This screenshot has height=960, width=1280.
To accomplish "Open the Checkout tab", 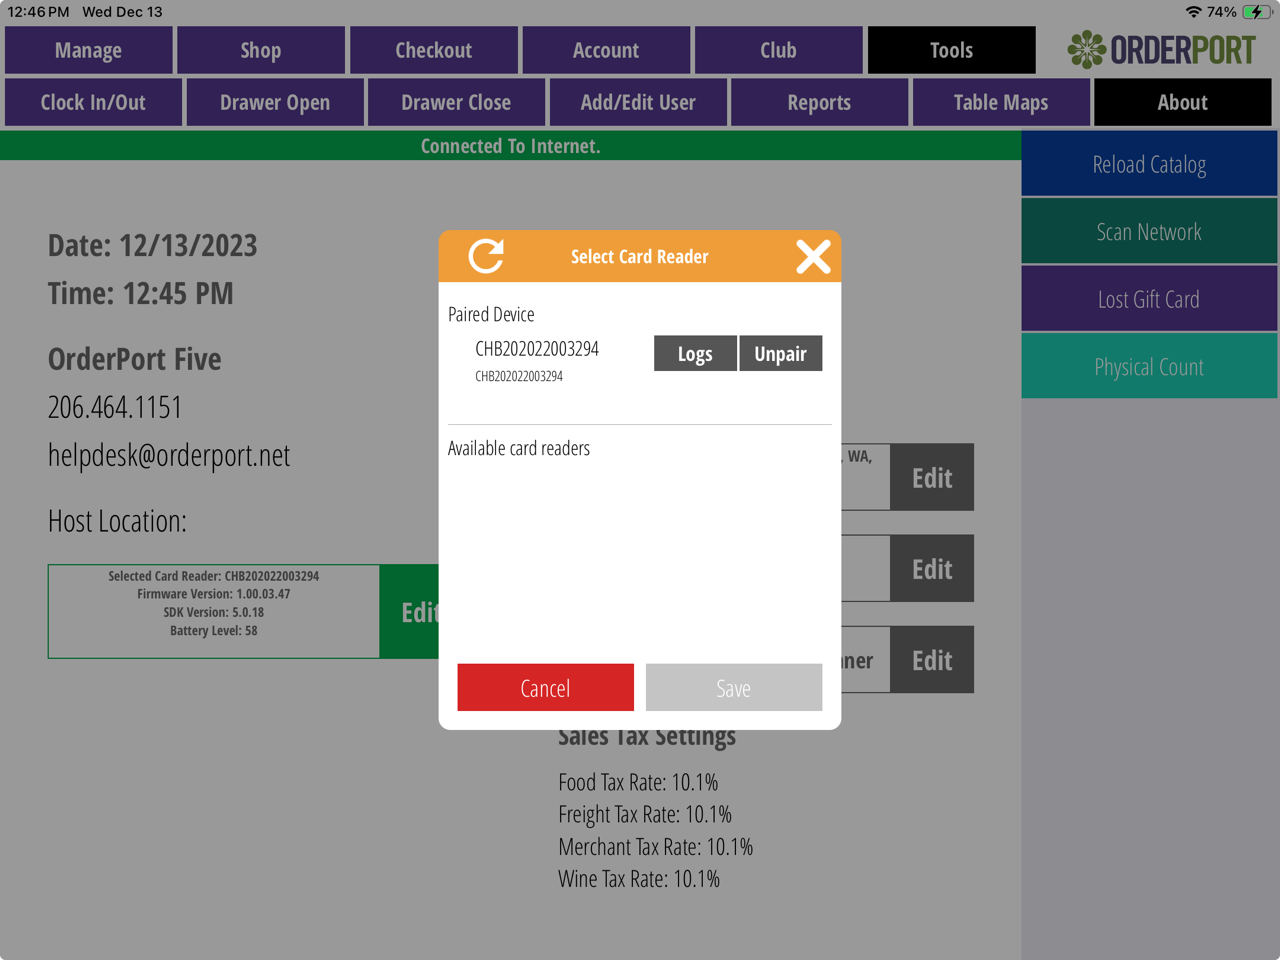I will pos(434,50).
